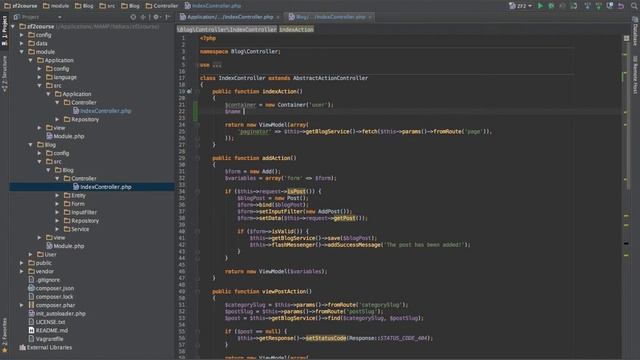Toggle the Remote Host tool window button

coord(635,74)
